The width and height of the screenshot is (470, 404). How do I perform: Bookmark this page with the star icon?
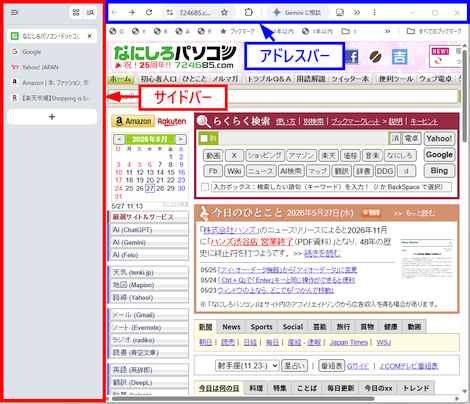pyautogui.click(x=225, y=13)
